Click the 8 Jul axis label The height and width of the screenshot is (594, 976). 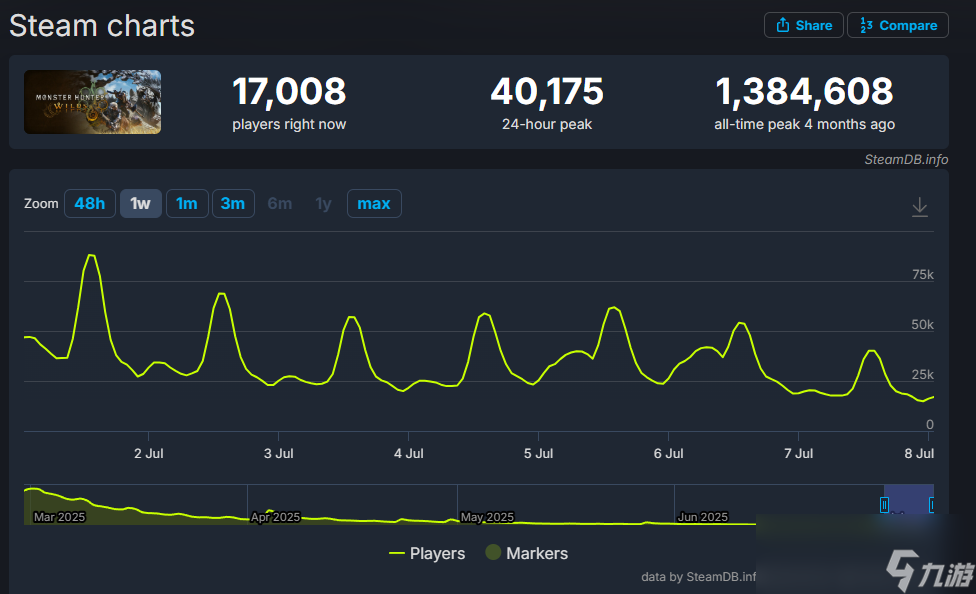pyautogui.click(x=919, y=453)
